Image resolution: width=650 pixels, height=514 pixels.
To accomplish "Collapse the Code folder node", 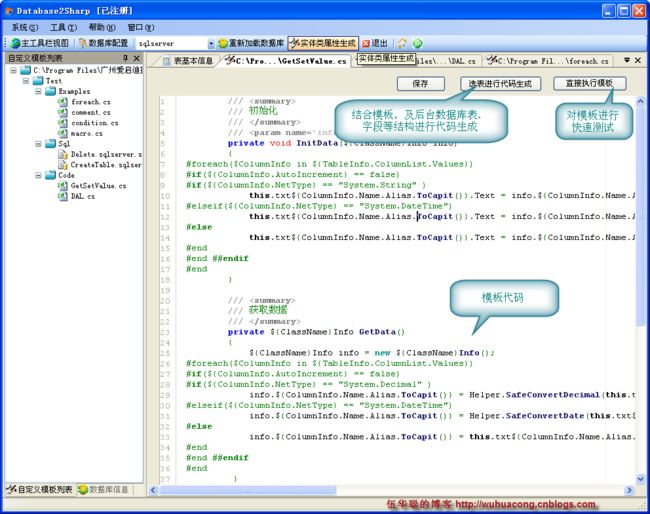I will [38, 175].
